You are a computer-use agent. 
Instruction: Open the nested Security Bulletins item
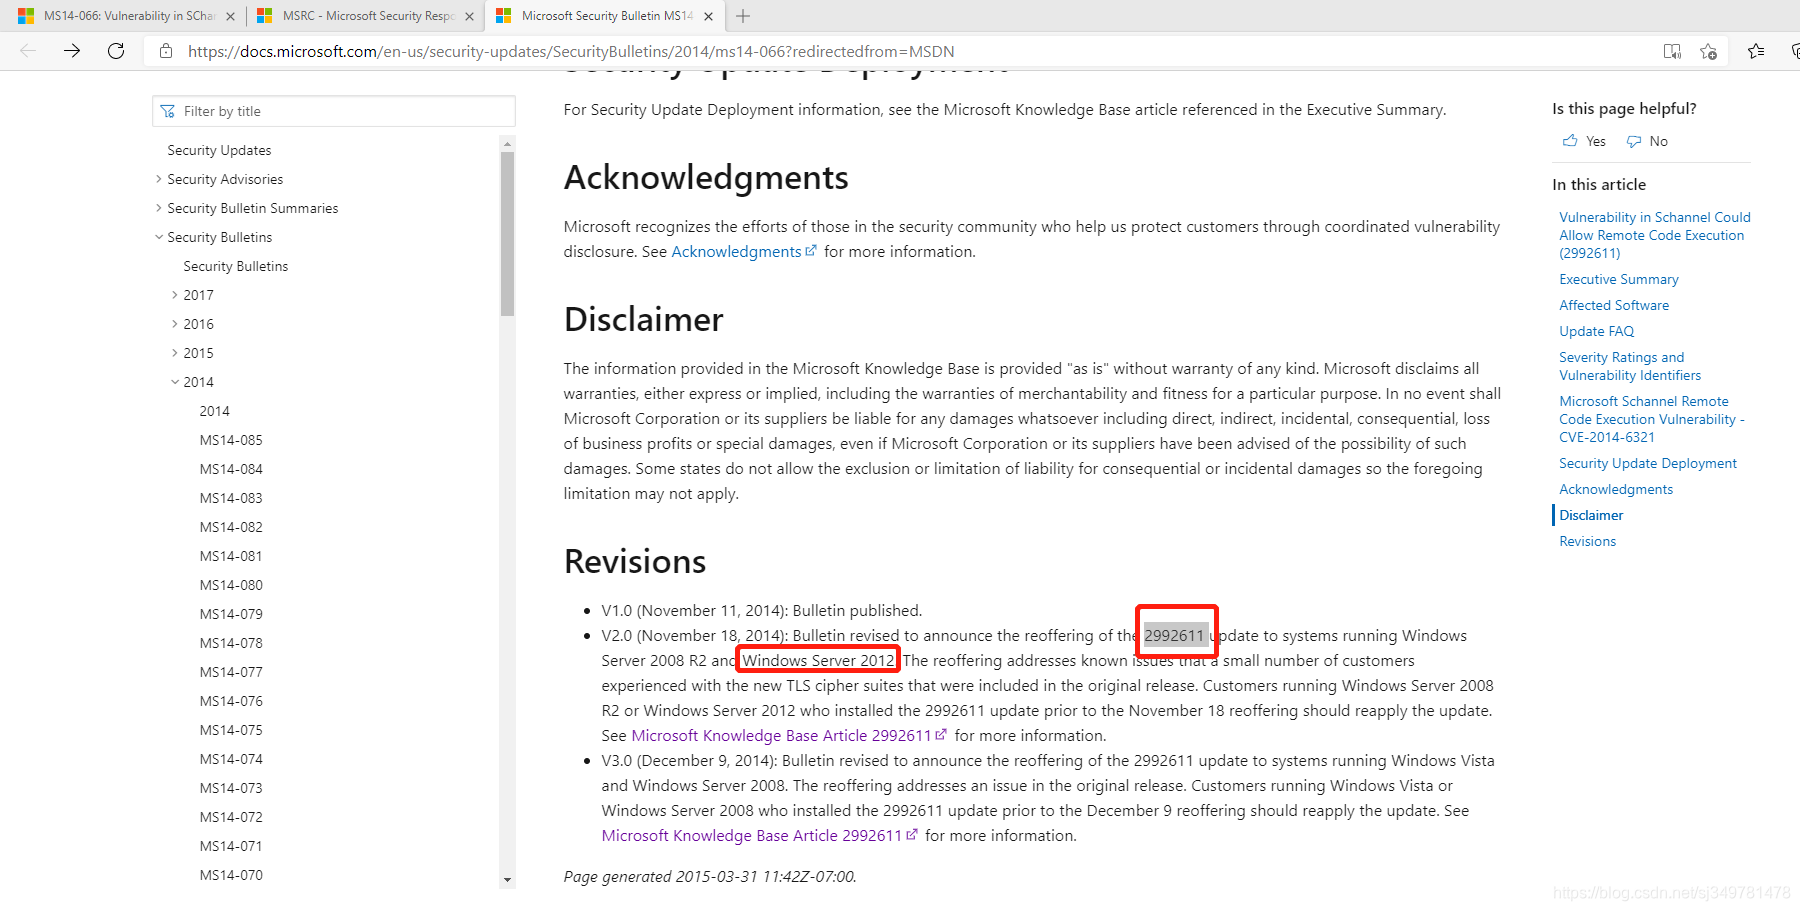click(235, 266)
